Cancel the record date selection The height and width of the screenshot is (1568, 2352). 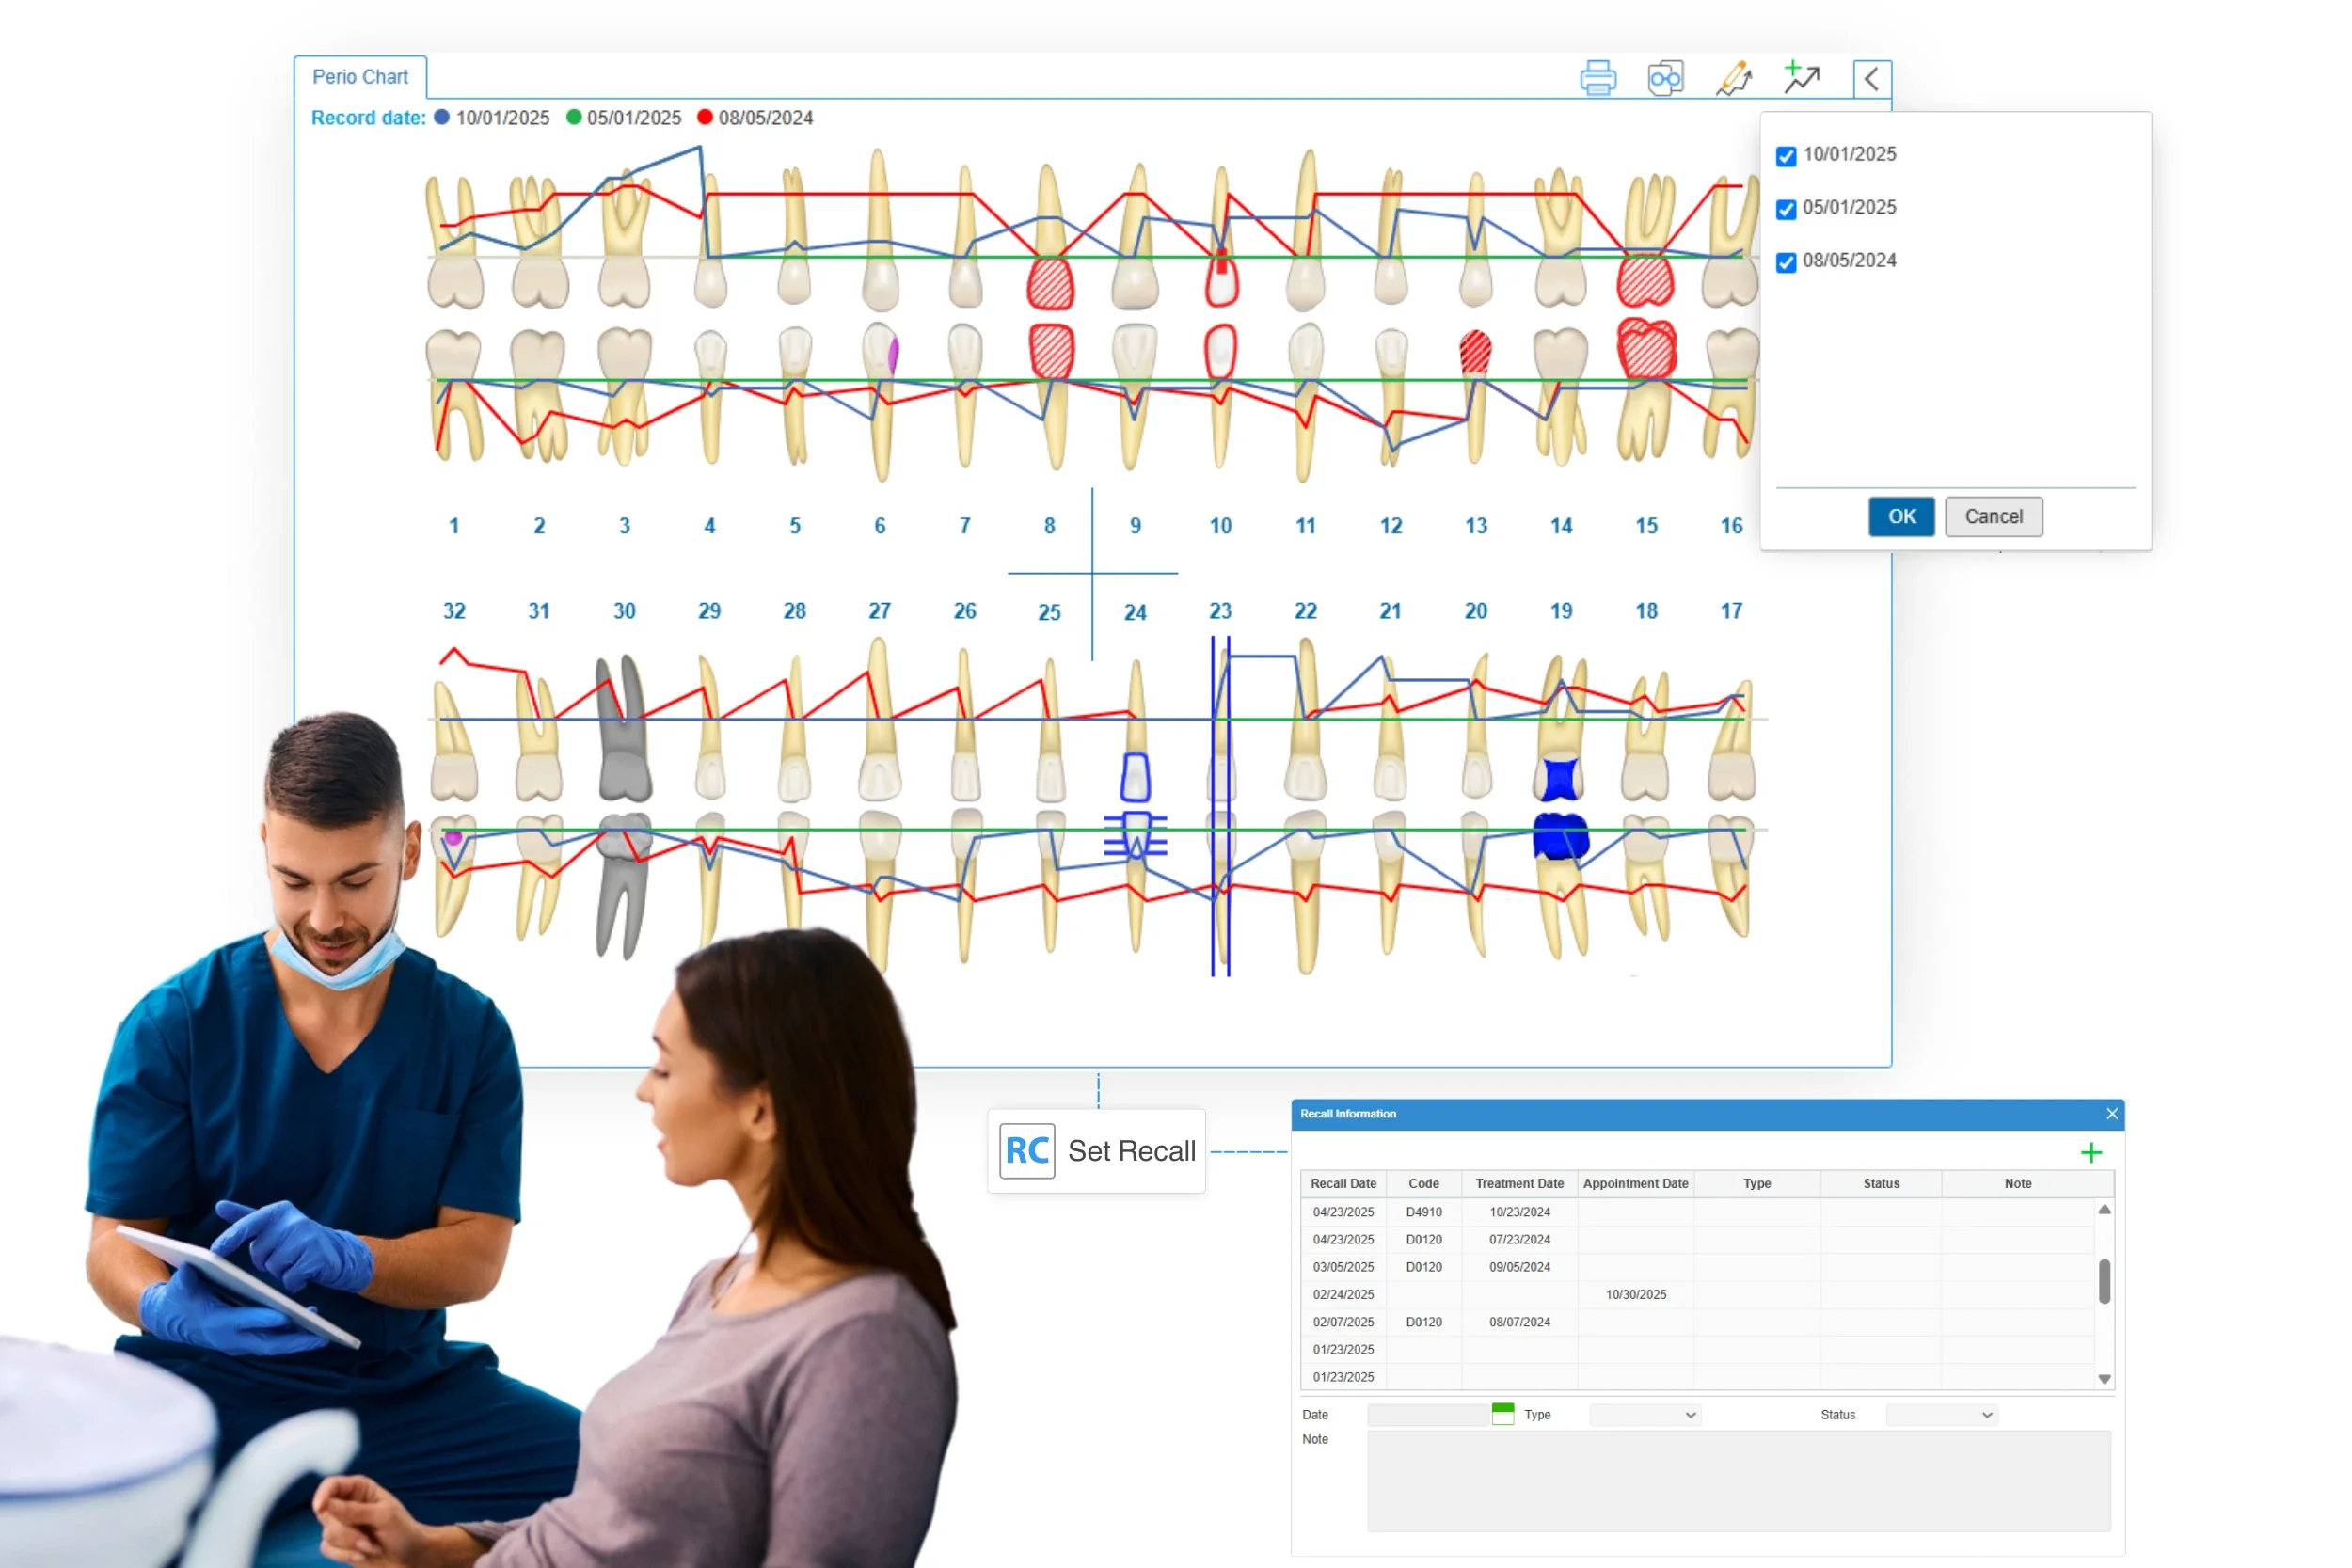pos(1993,517)
